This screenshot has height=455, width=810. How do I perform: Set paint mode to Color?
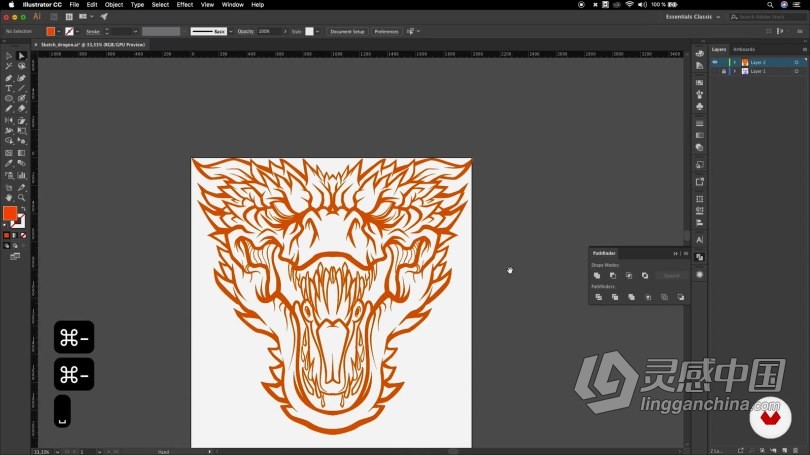[7, 236]
